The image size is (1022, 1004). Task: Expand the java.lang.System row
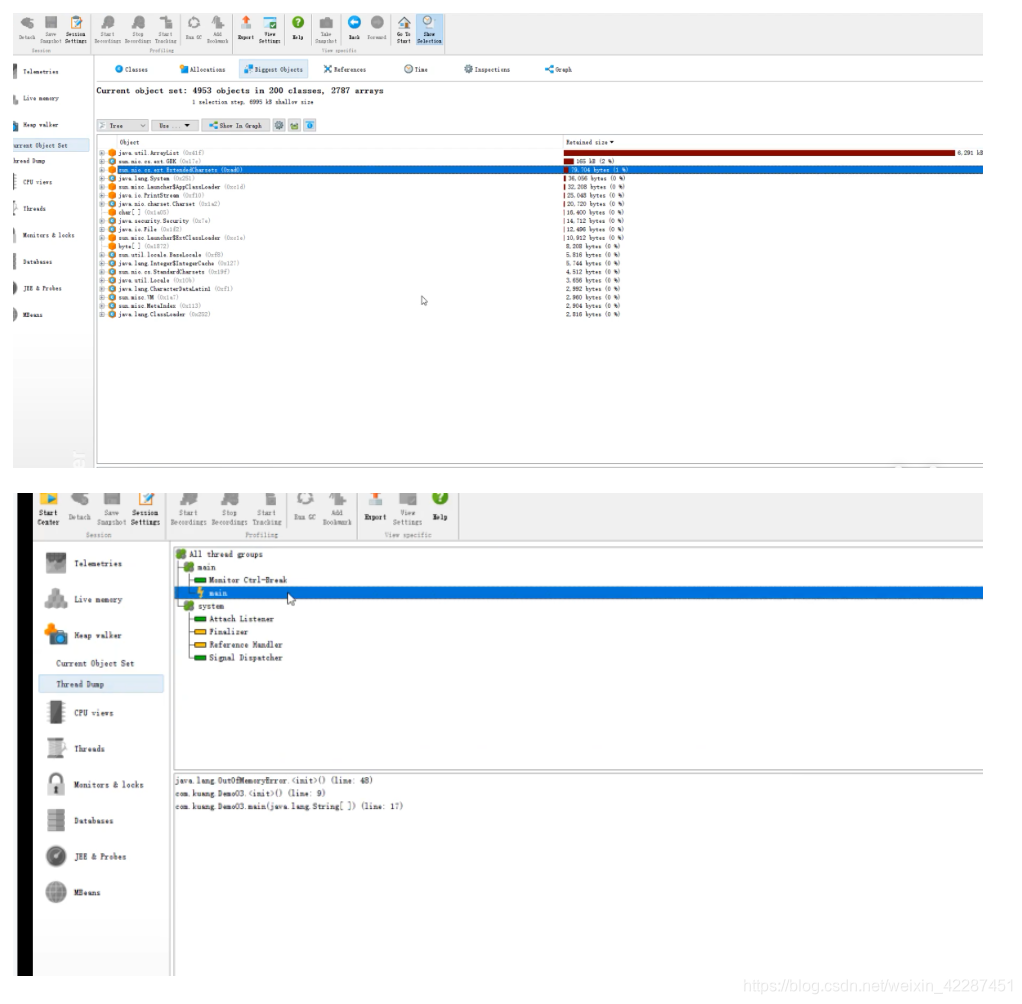click(102, 178)
